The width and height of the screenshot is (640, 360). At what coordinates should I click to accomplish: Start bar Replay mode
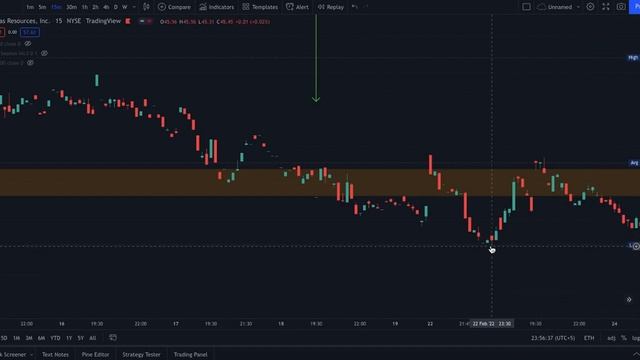(331, 7)
